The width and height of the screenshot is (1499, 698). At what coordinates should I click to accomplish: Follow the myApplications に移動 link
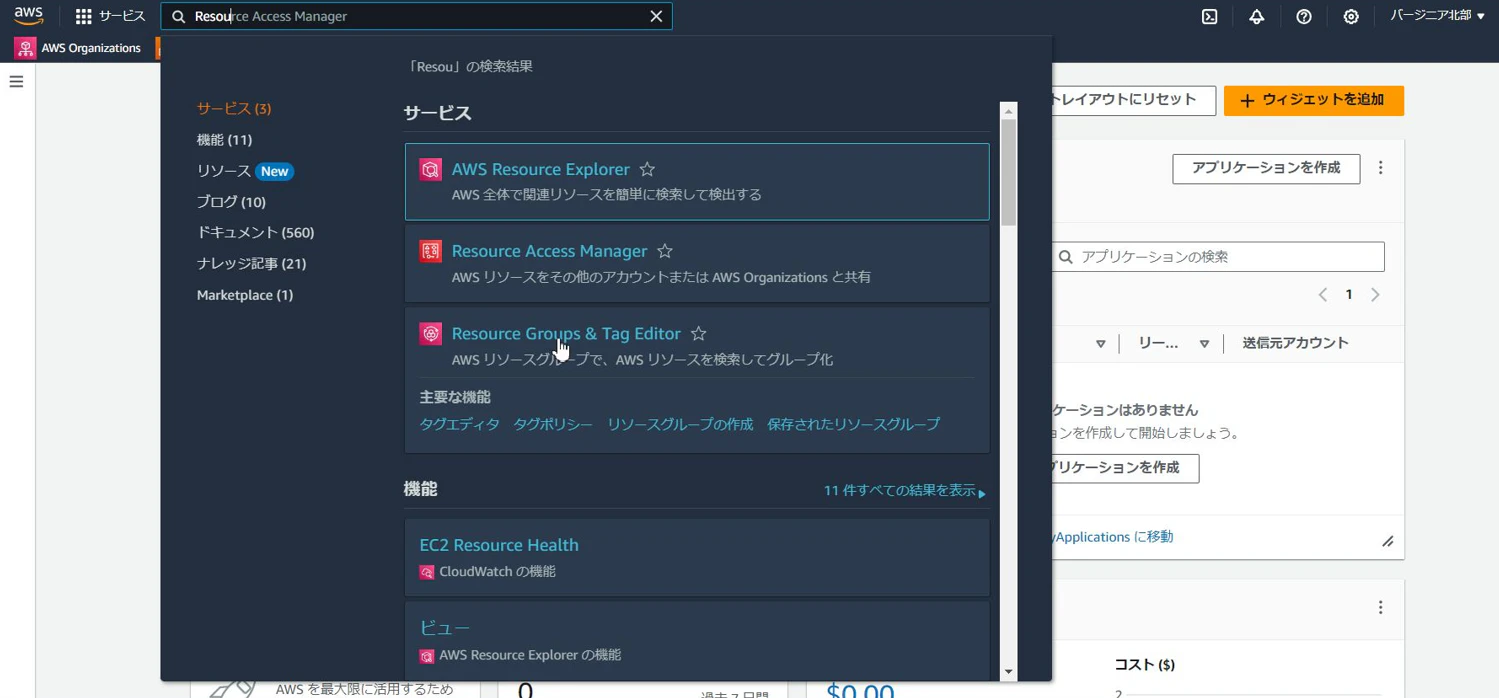(x=1113, y=537)
